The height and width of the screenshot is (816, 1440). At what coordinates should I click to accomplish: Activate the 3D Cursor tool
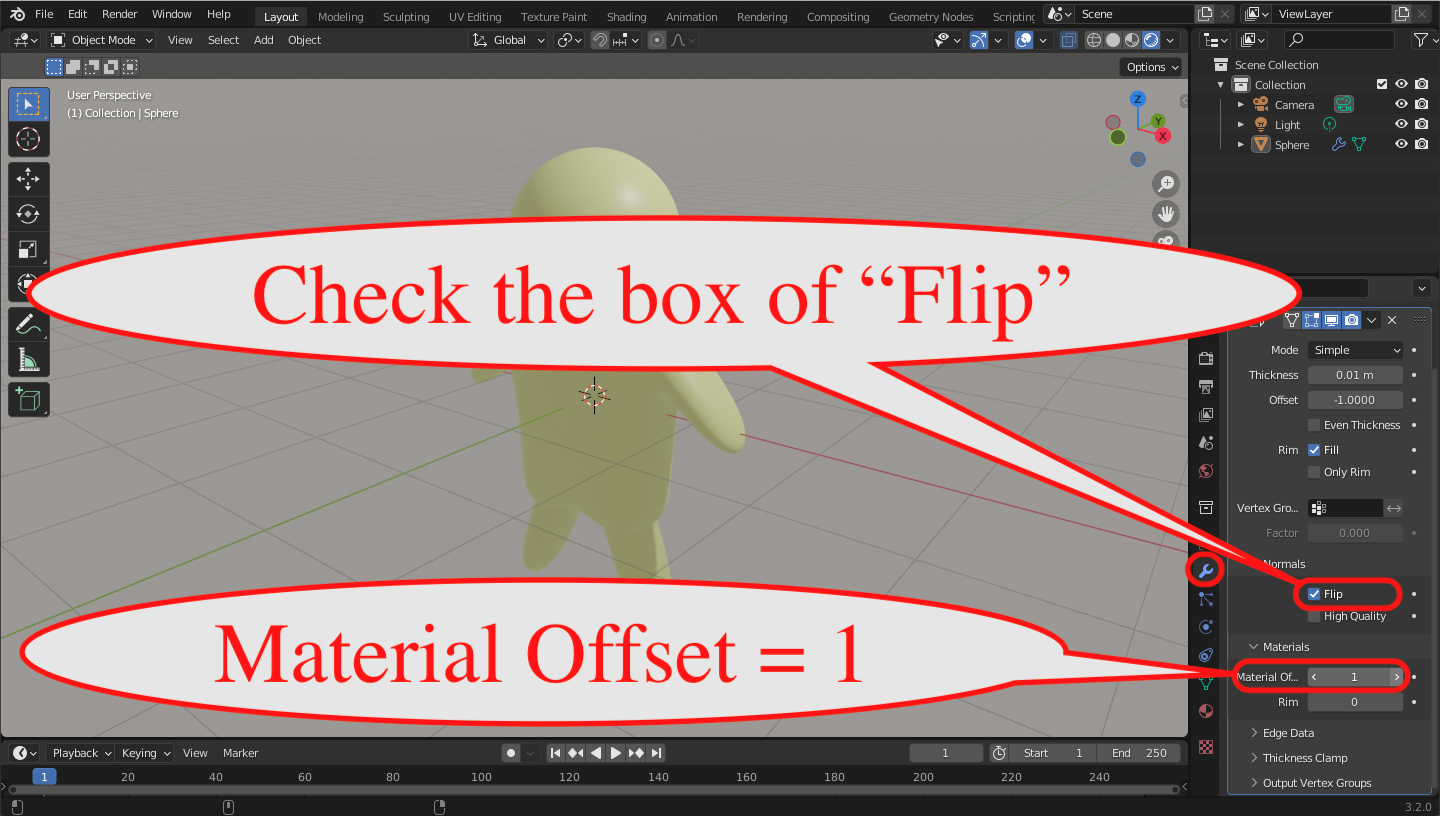(x=28, y=140)
